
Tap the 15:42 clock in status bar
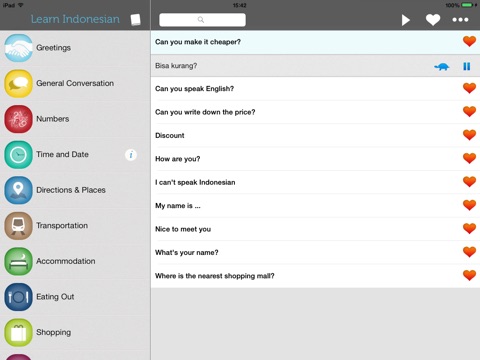pos(240,5)
